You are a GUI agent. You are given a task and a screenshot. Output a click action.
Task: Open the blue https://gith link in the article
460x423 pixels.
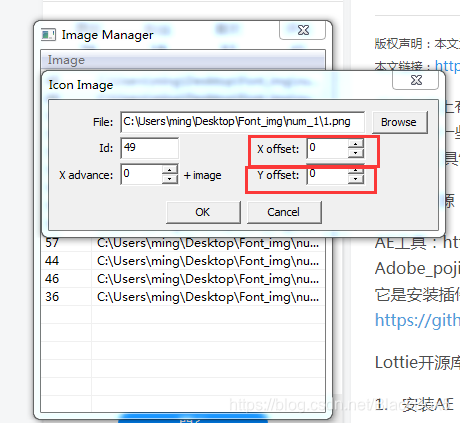pyautogui.click(x=417, y=320)
